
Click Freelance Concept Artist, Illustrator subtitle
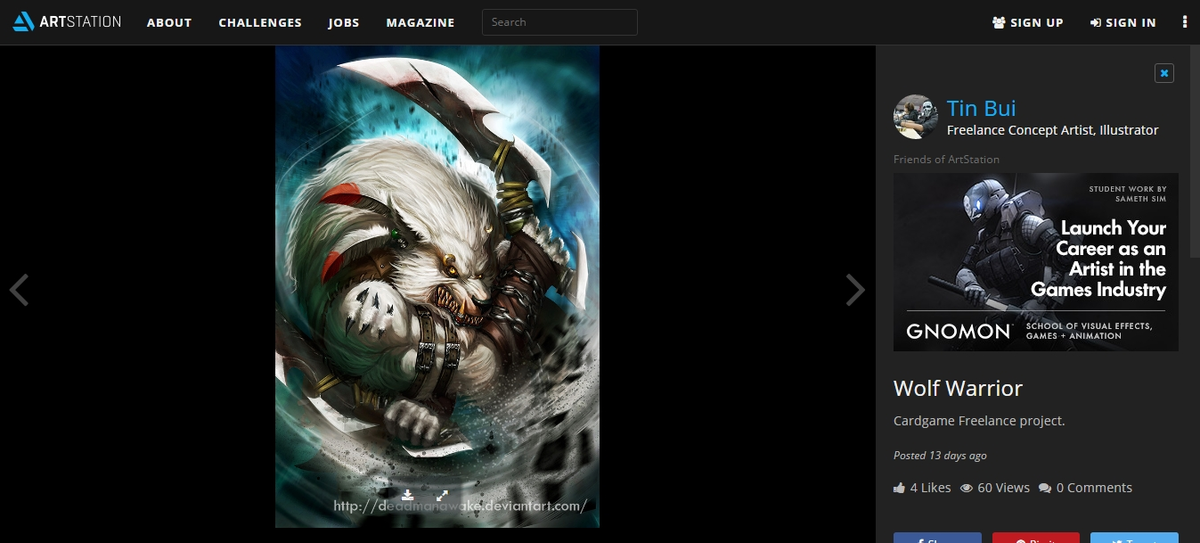pos(1053,130)
